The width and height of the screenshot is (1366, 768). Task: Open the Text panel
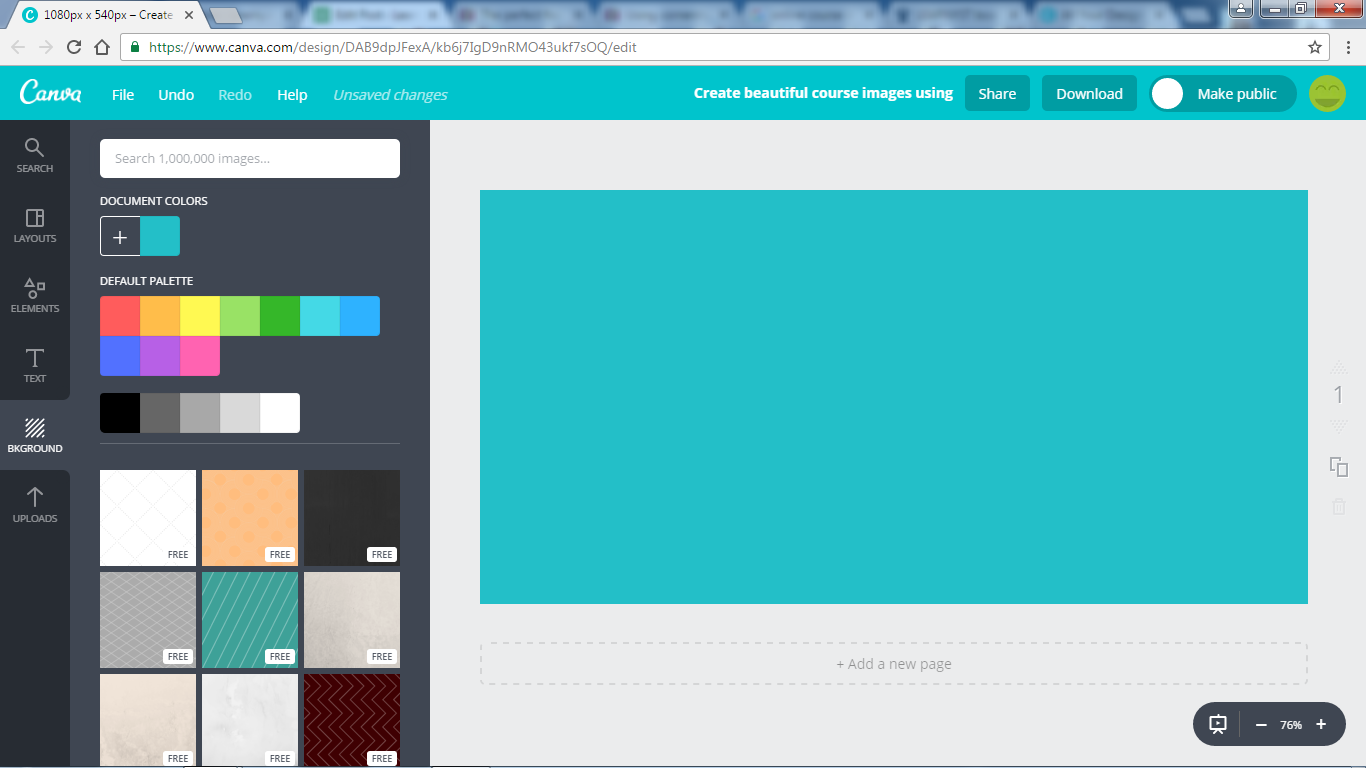point(35,365)
